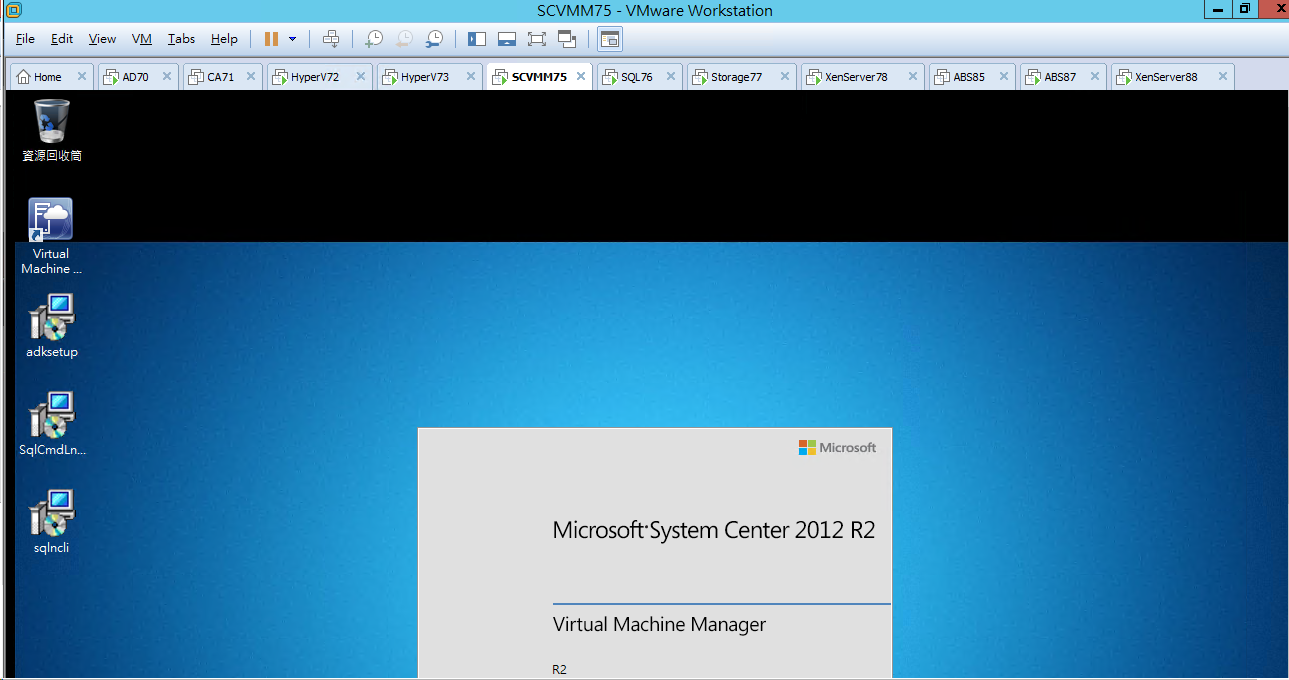The image size is (1289, 680).
Task: Select the Virtual Machine Manager console shortcut
Action: (51, 236)
